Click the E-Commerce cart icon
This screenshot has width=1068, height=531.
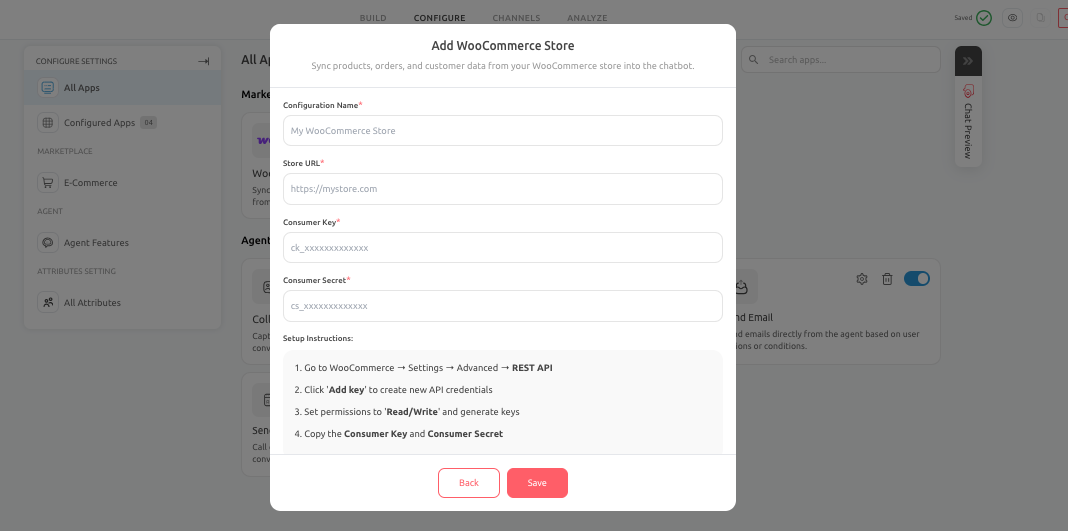[48, 183]
